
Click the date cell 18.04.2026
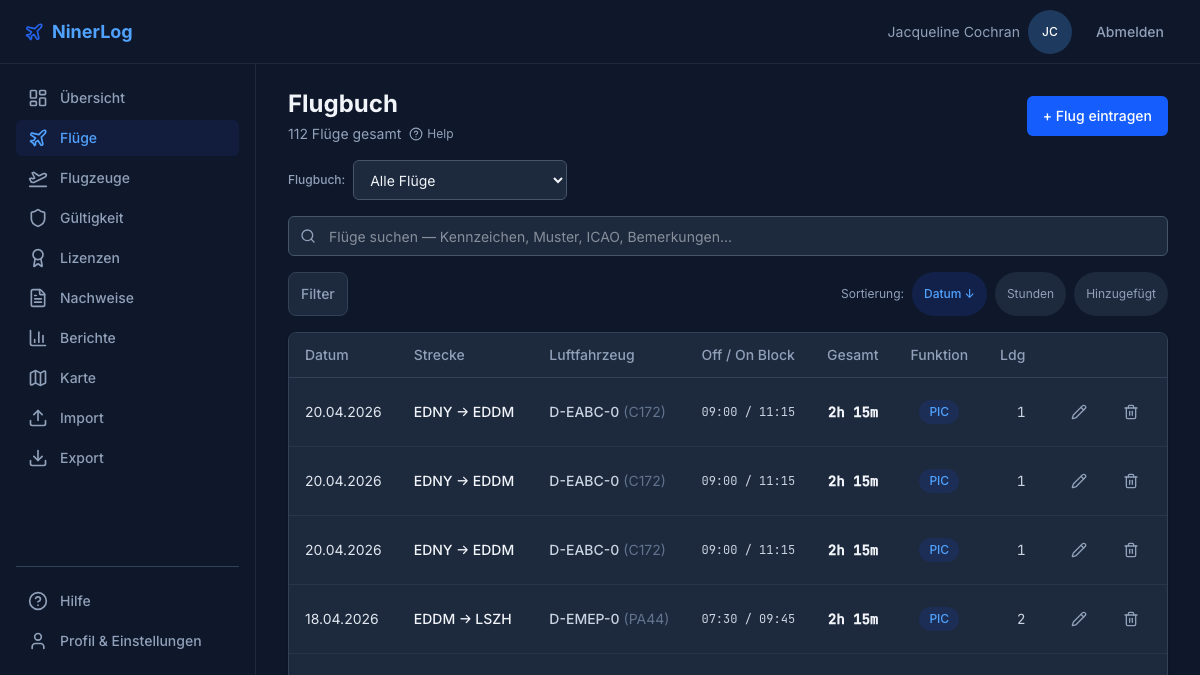pos(342,619)
